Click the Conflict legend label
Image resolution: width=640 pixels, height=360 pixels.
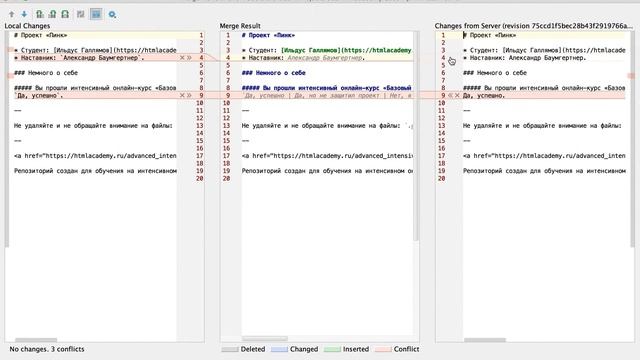[x=406, y=349]
